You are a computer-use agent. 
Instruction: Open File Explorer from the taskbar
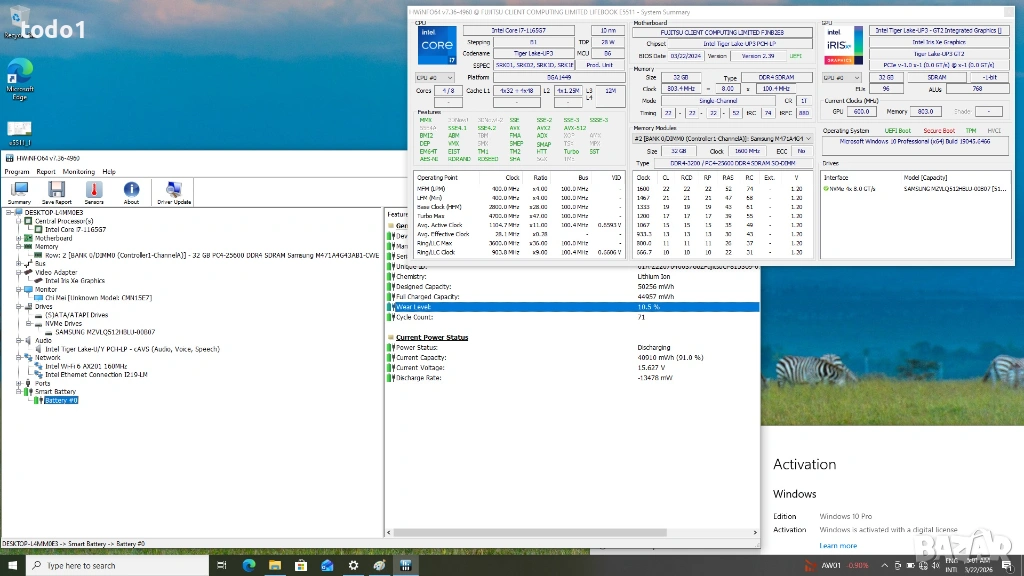click(x=275, y=565)
